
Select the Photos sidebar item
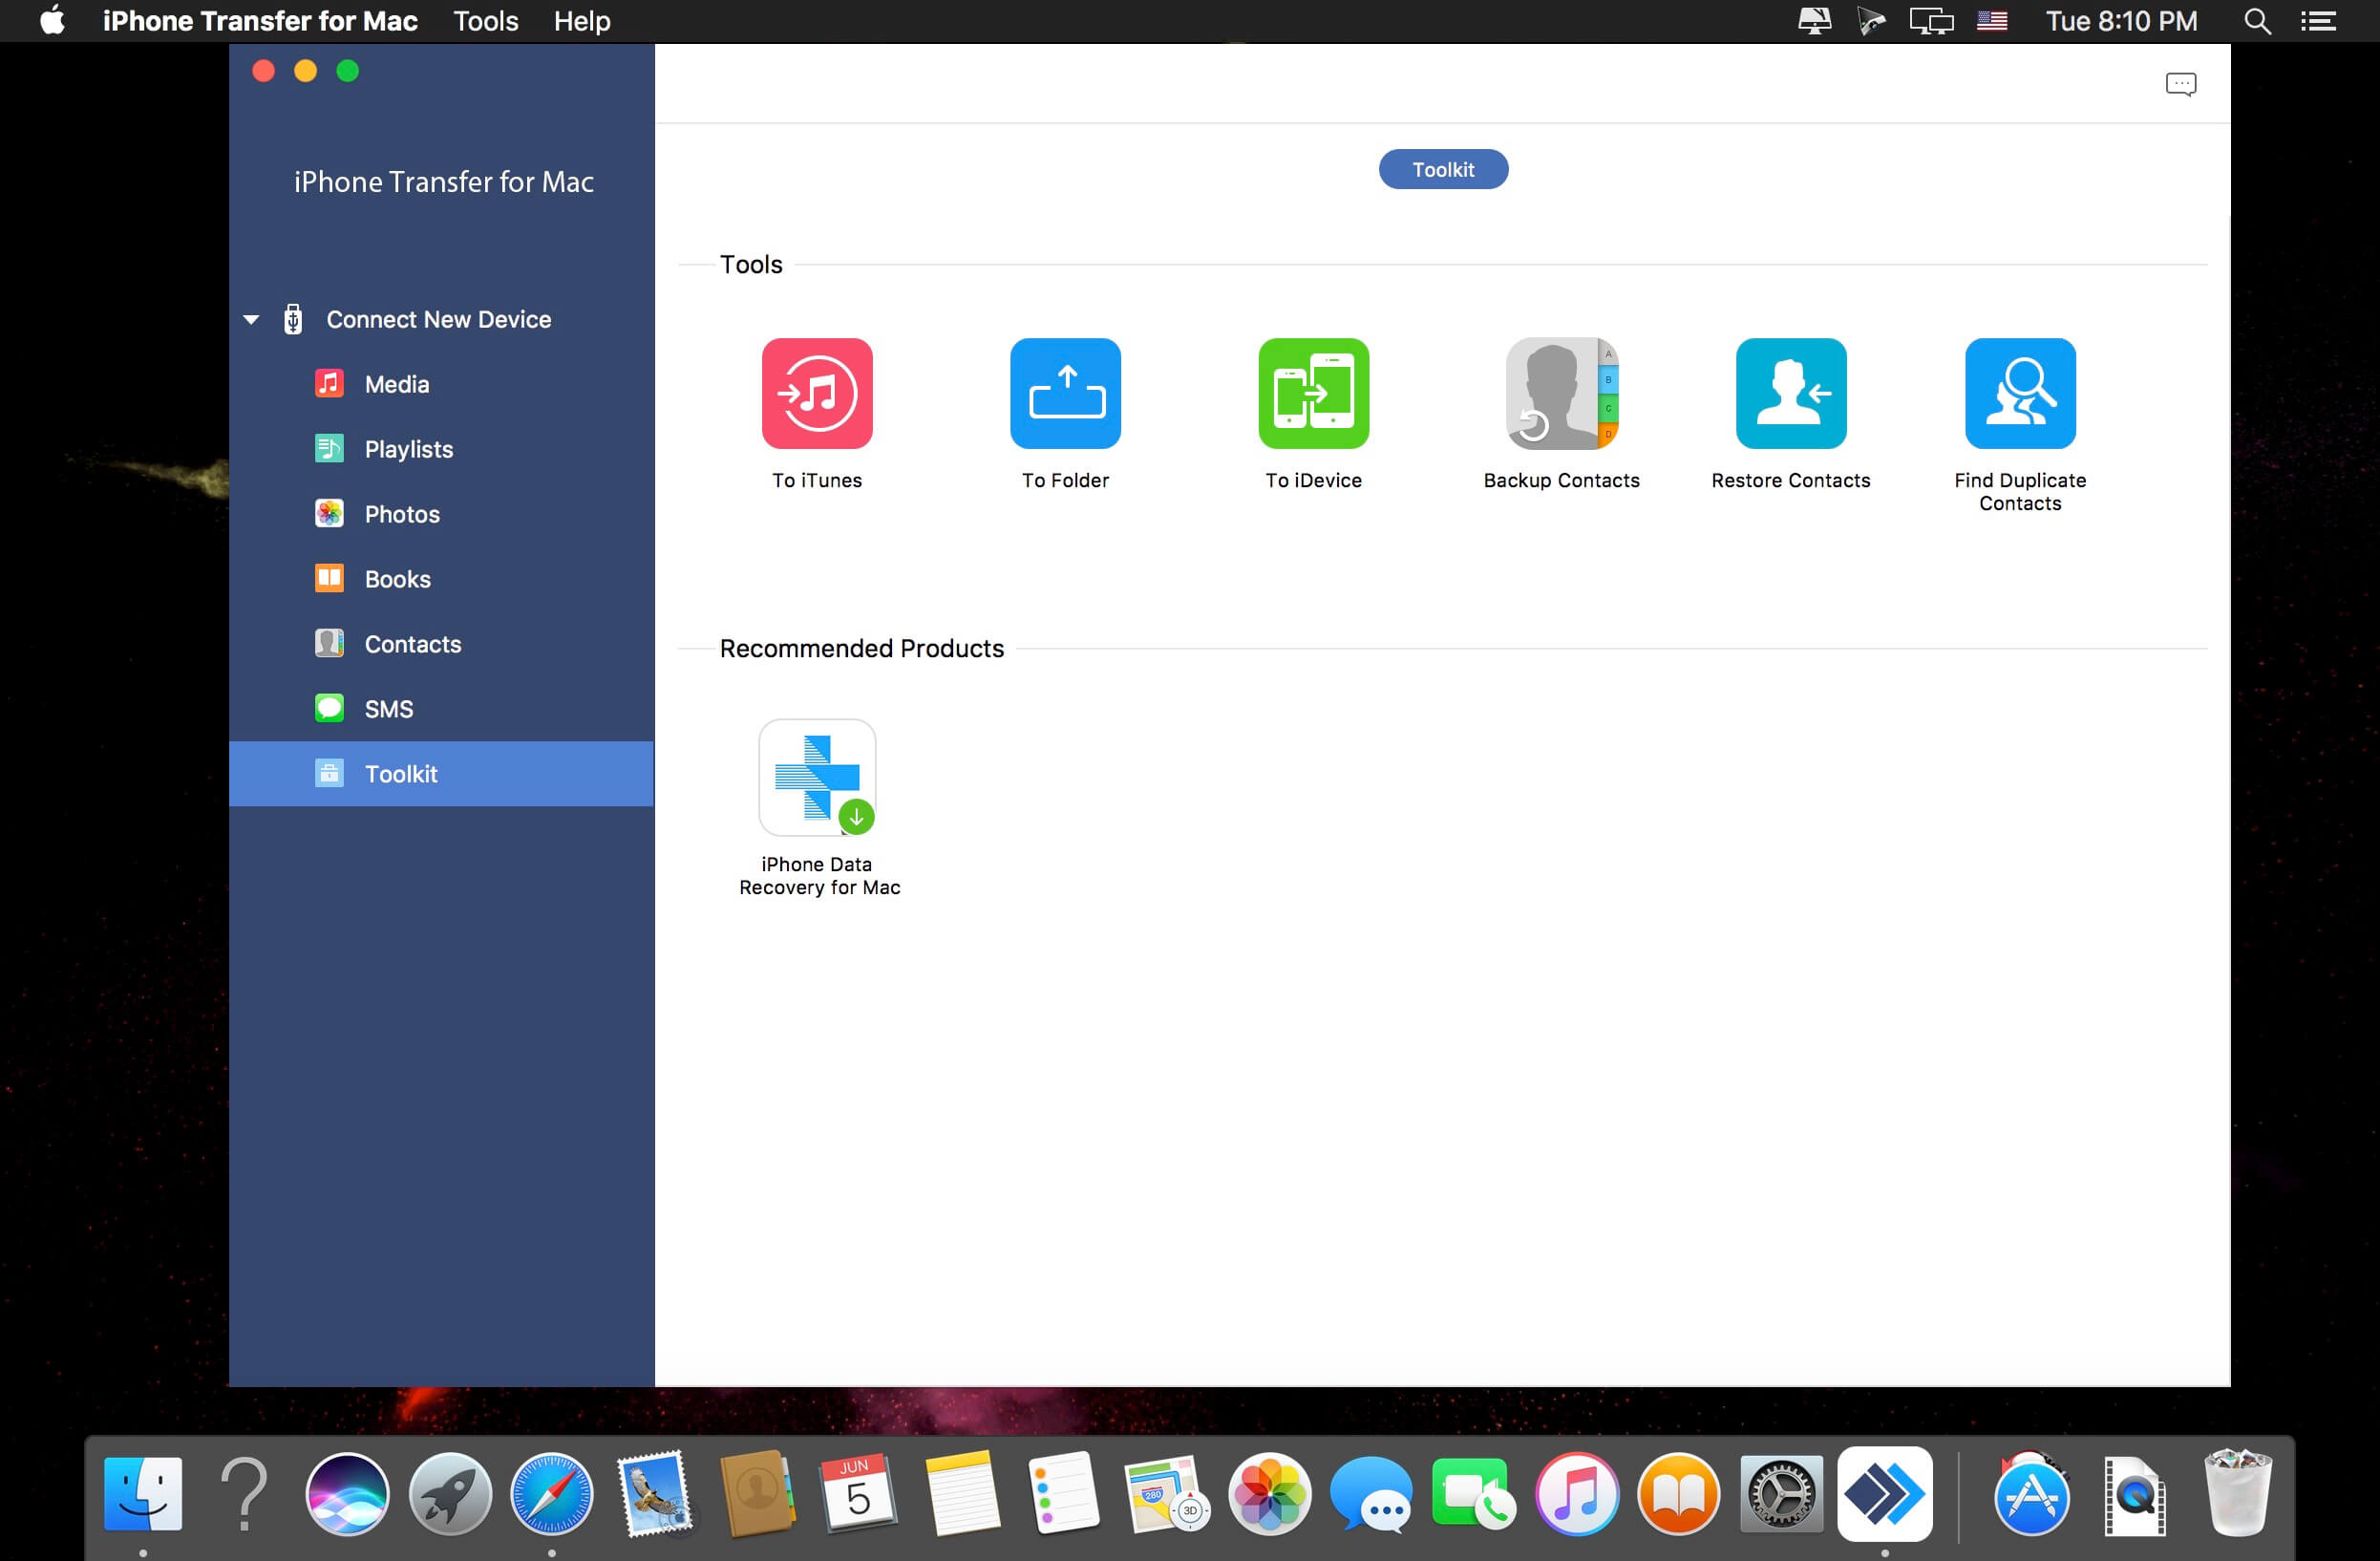[x=402, y=514]
